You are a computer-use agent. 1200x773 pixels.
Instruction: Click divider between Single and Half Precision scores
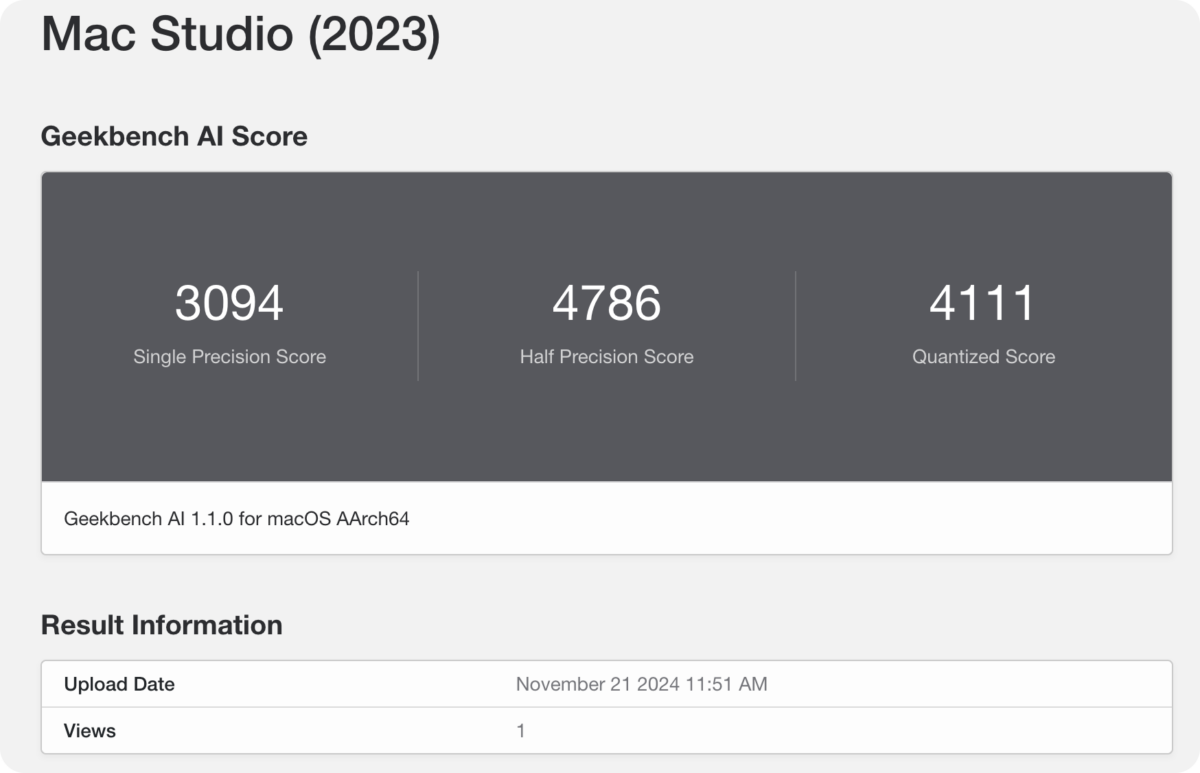(x=418, y=326)
